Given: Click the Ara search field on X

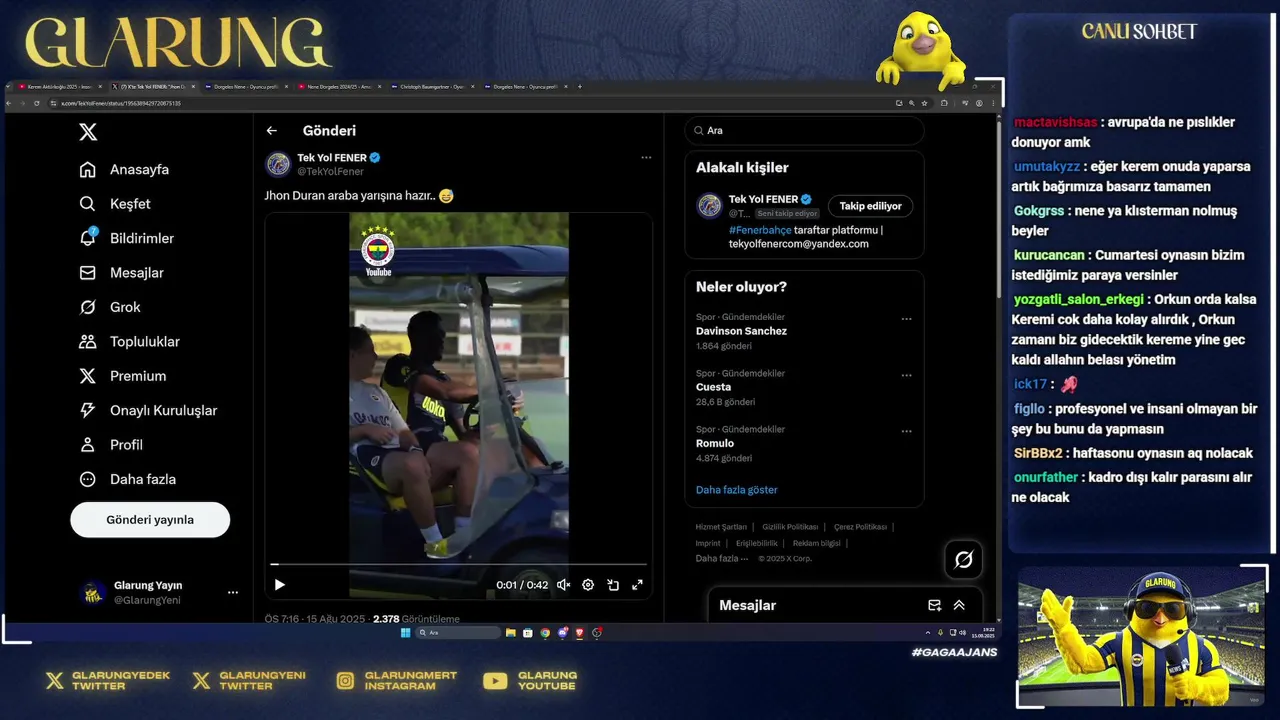Looking at the screenshot, I should click(804, 131).
